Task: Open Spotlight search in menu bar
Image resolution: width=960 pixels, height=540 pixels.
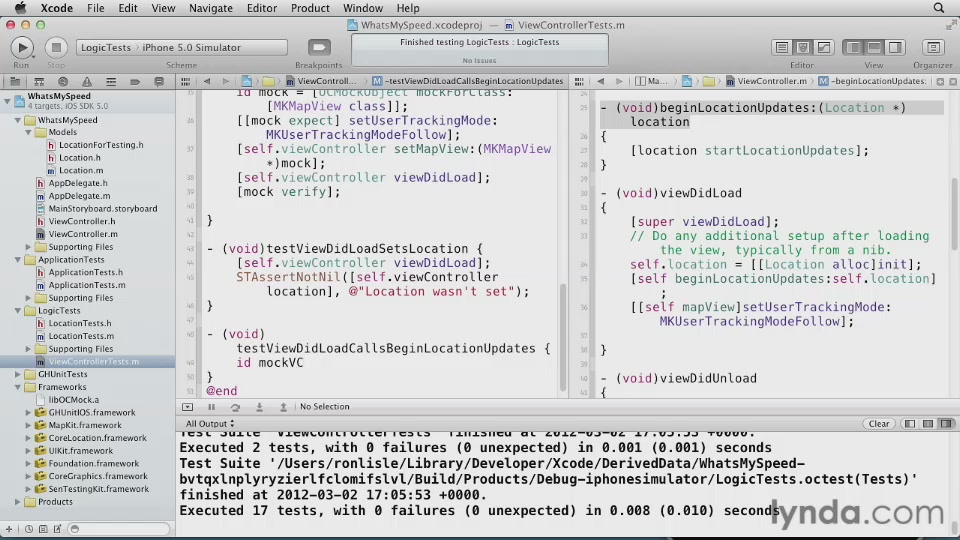Action: [939, 8]
